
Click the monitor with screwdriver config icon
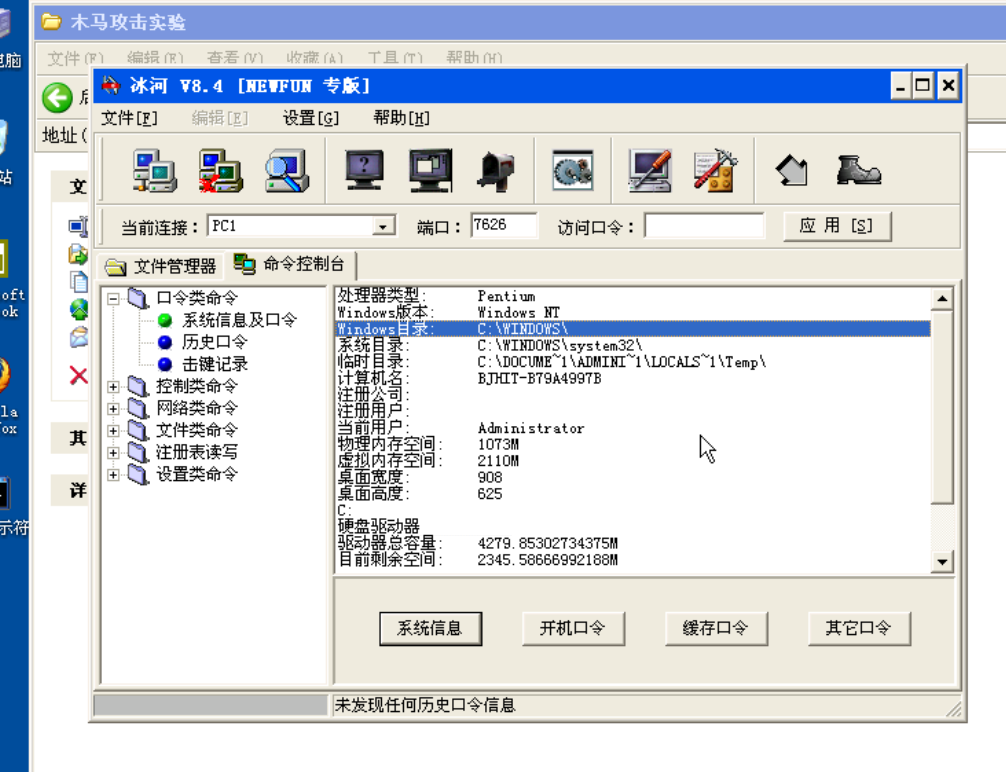coord(650,171)
